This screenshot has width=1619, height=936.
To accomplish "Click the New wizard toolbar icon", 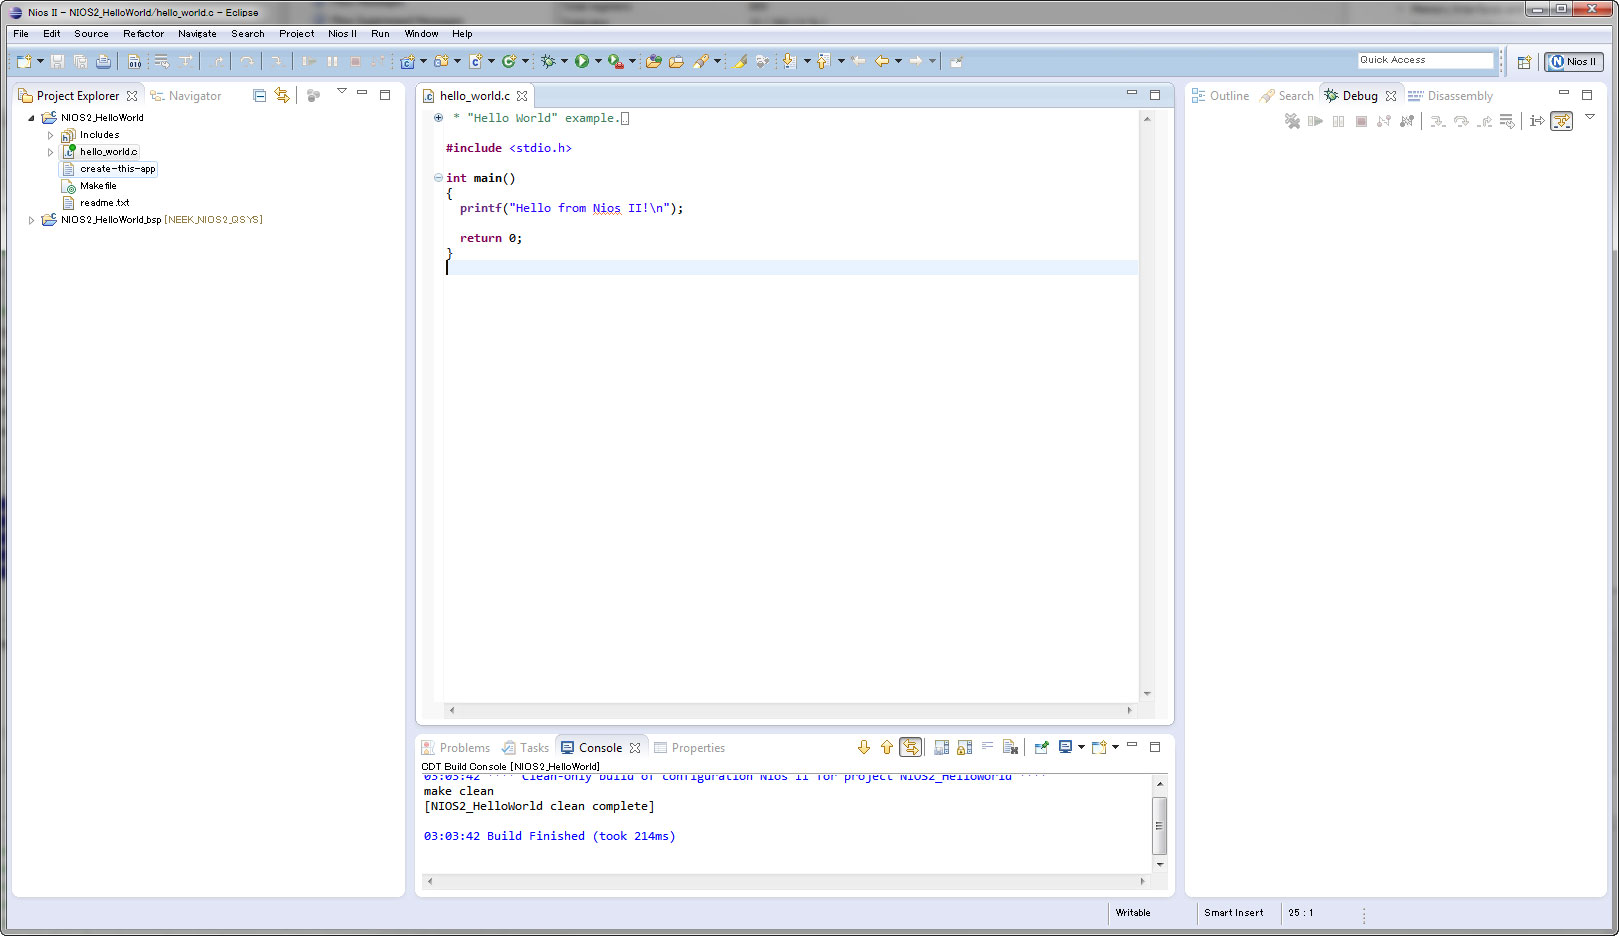I will point(24,62).
